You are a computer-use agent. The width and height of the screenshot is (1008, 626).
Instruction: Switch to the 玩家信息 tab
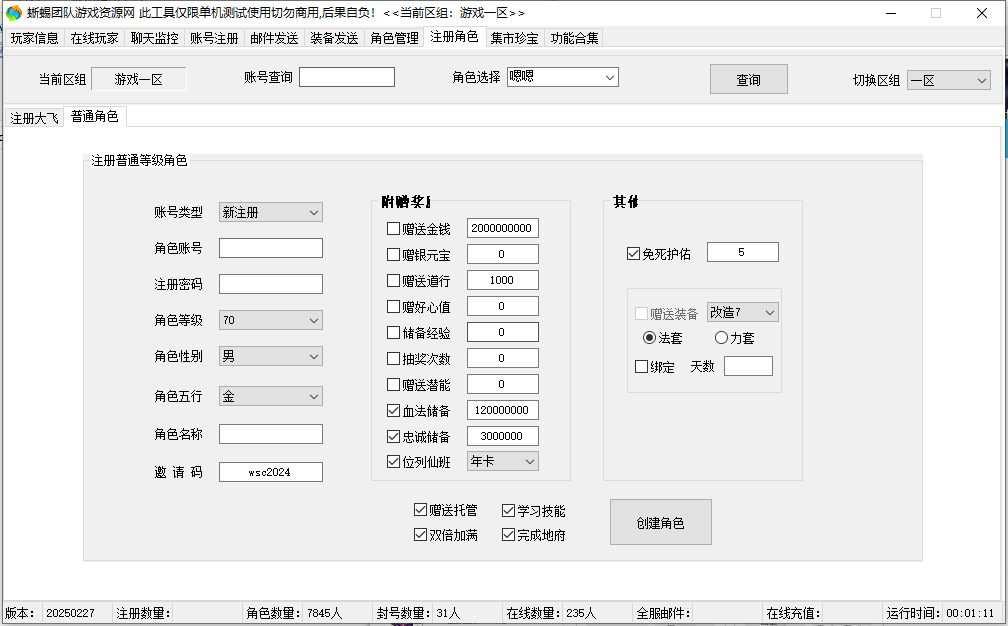(x=34, y=39)
